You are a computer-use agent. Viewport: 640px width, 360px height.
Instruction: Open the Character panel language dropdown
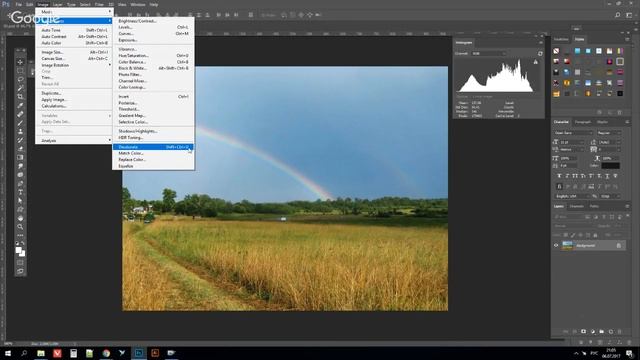coord(572,196)
